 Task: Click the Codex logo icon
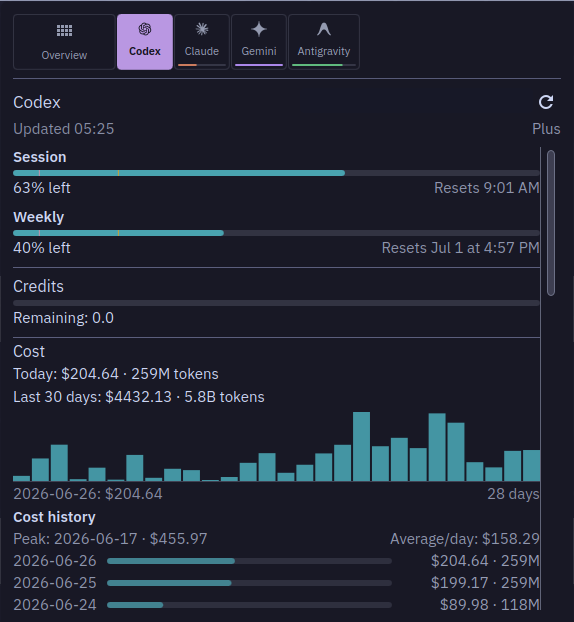click(x=145, y=29)
